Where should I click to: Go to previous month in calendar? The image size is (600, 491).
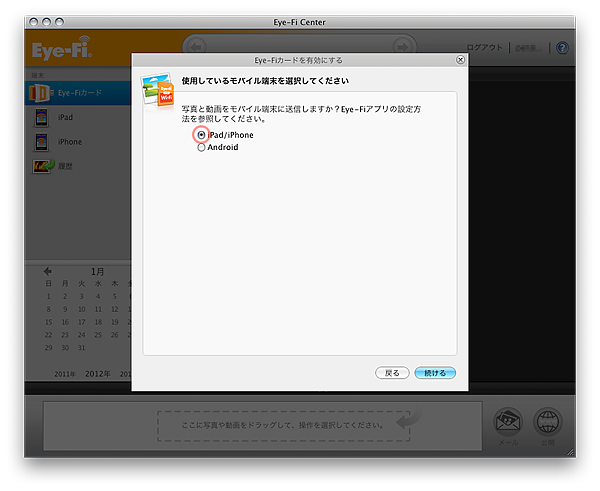tap(47, 271)
